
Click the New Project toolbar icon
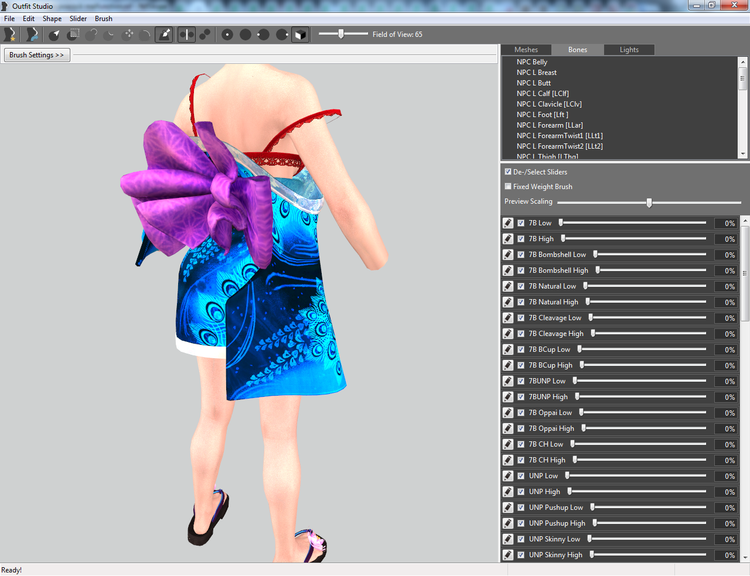click(10, 34)
